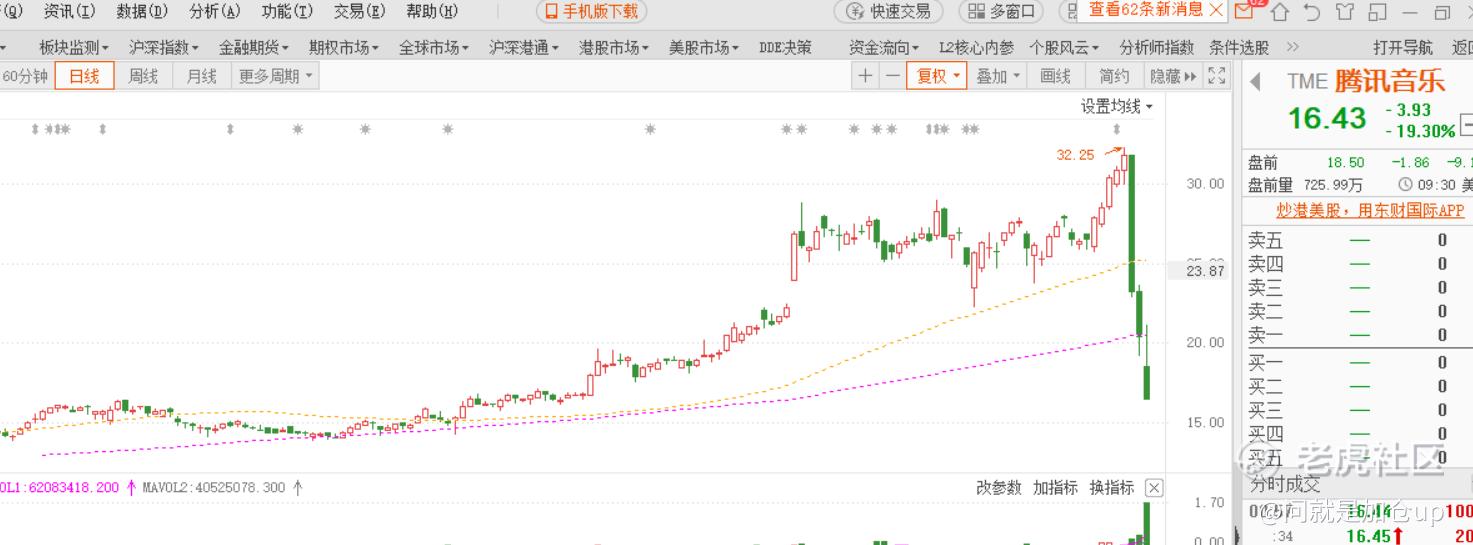
Task: Expand 板块监测 dropdown
Action: pyautogui.click(x=74, y=47)
